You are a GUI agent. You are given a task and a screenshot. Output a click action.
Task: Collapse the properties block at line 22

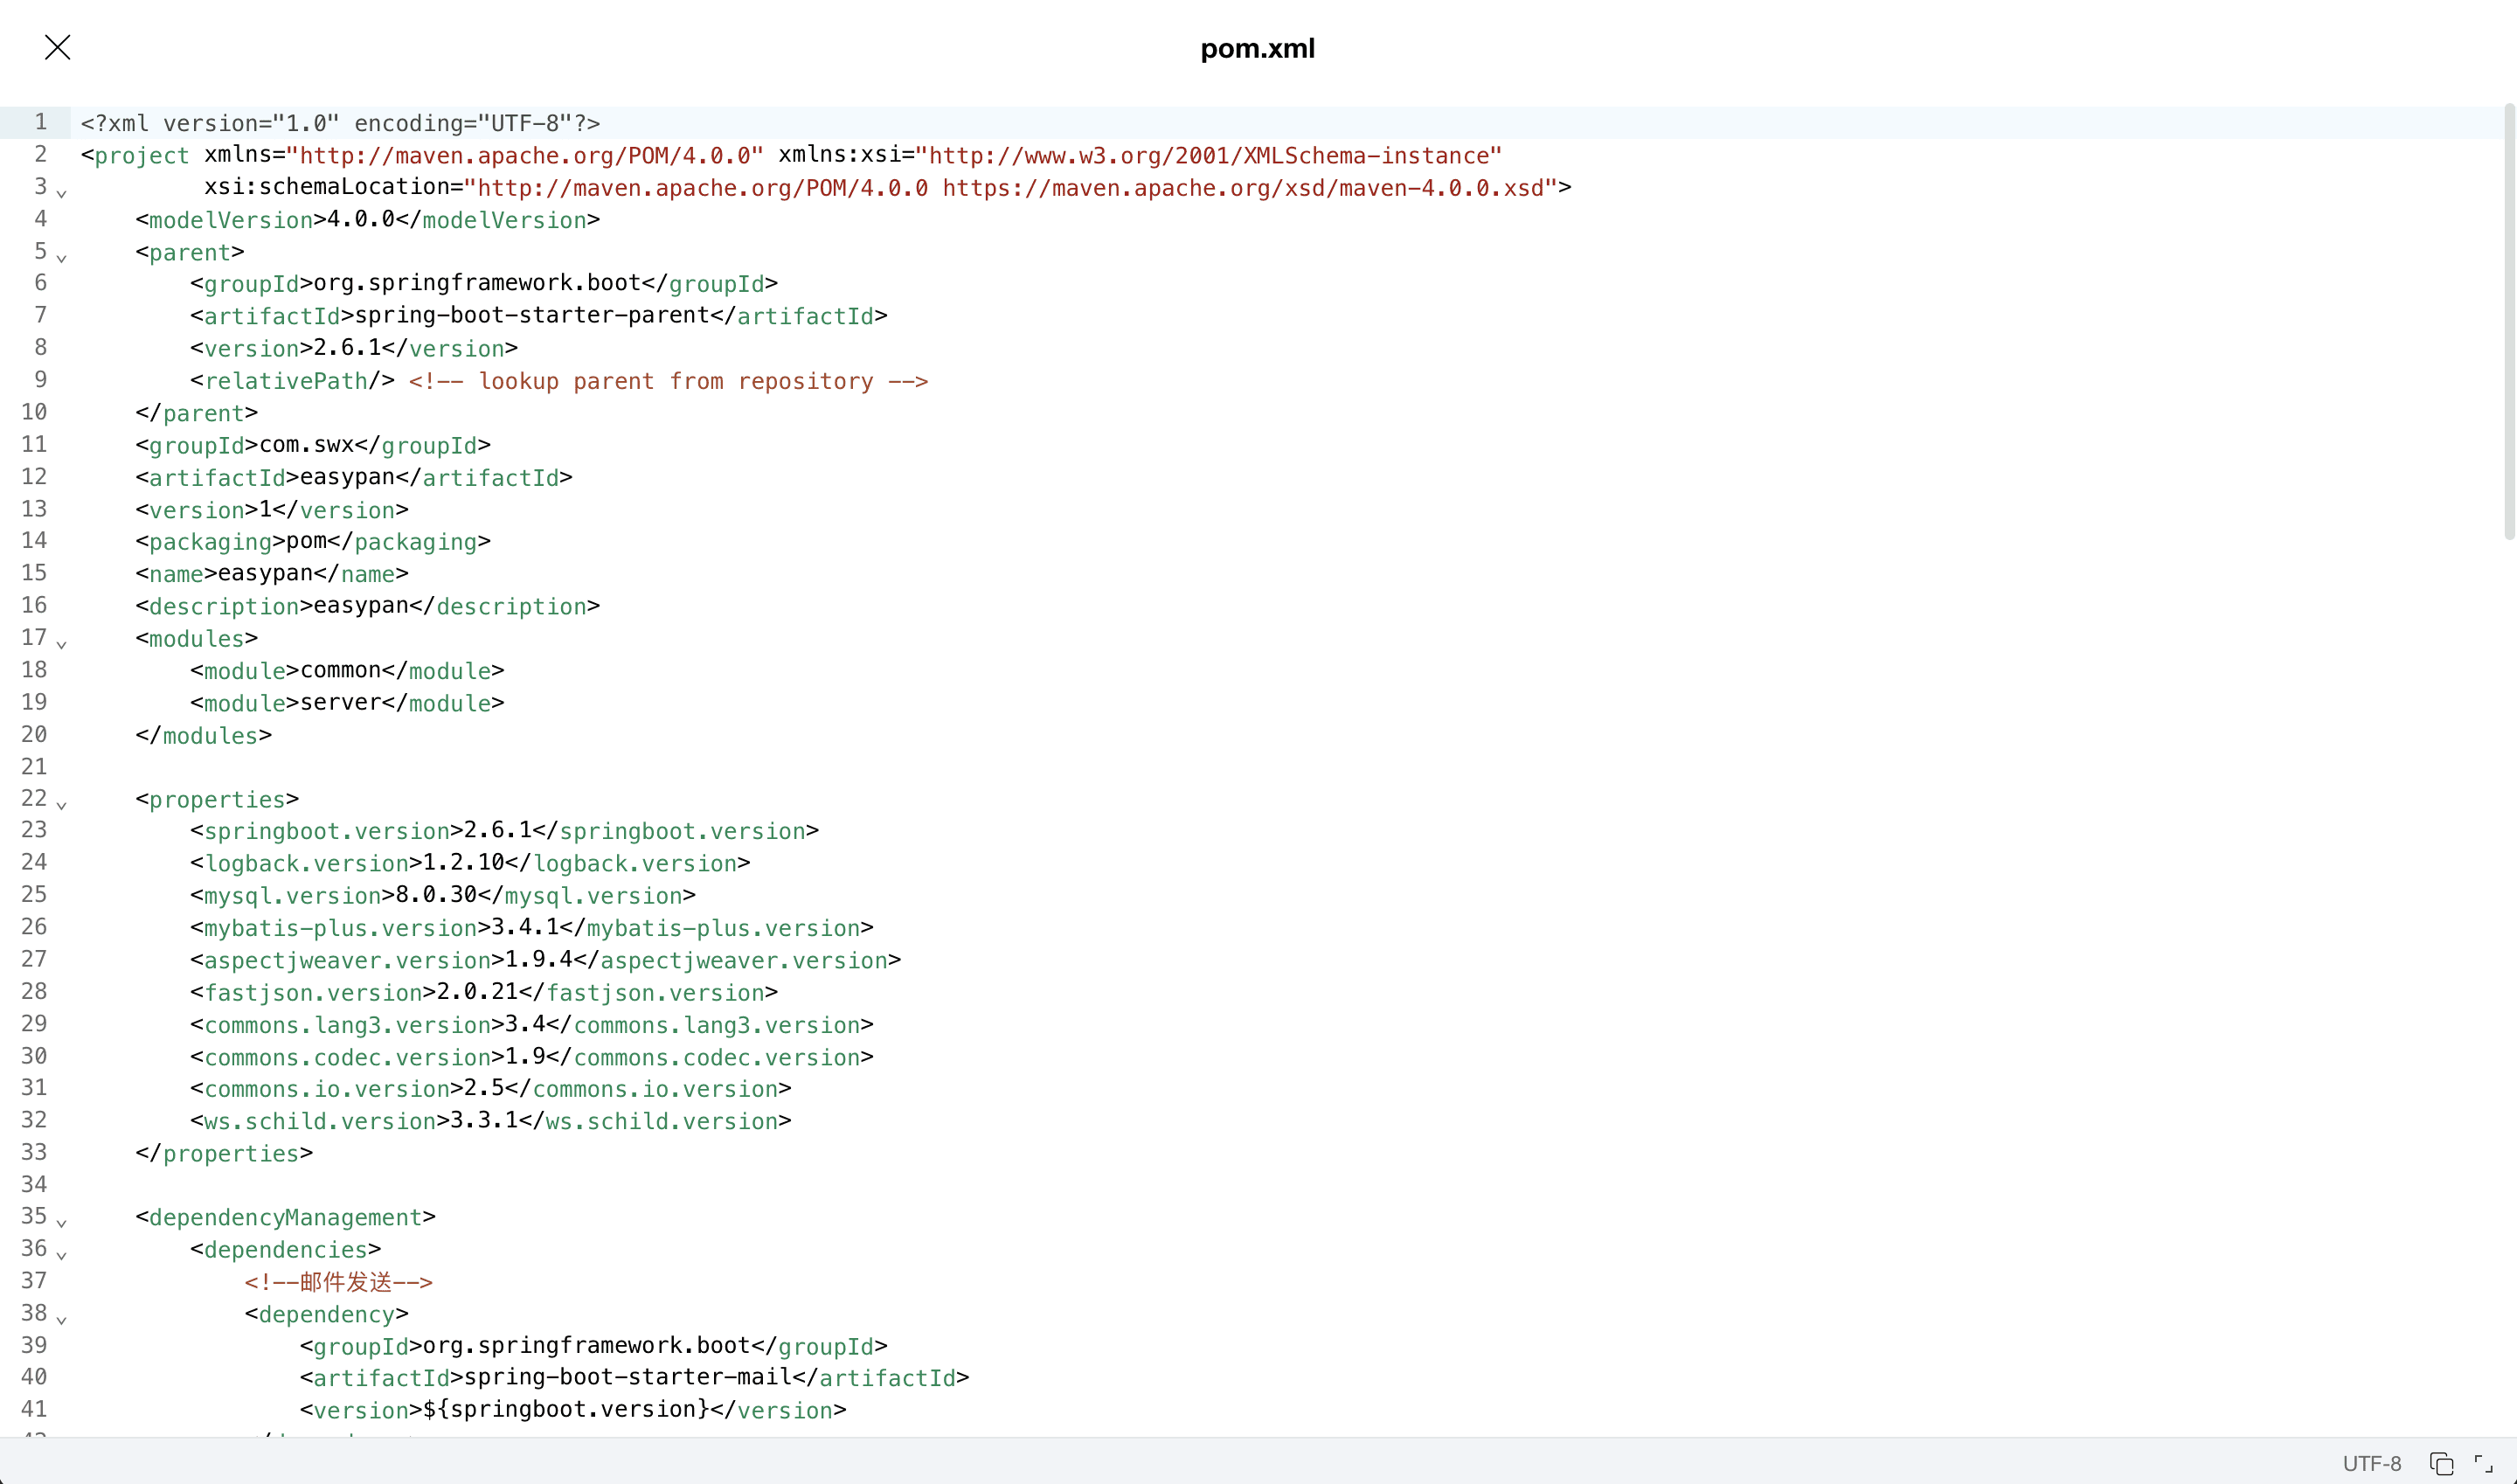pyautogui.click(x=62, y=805)
